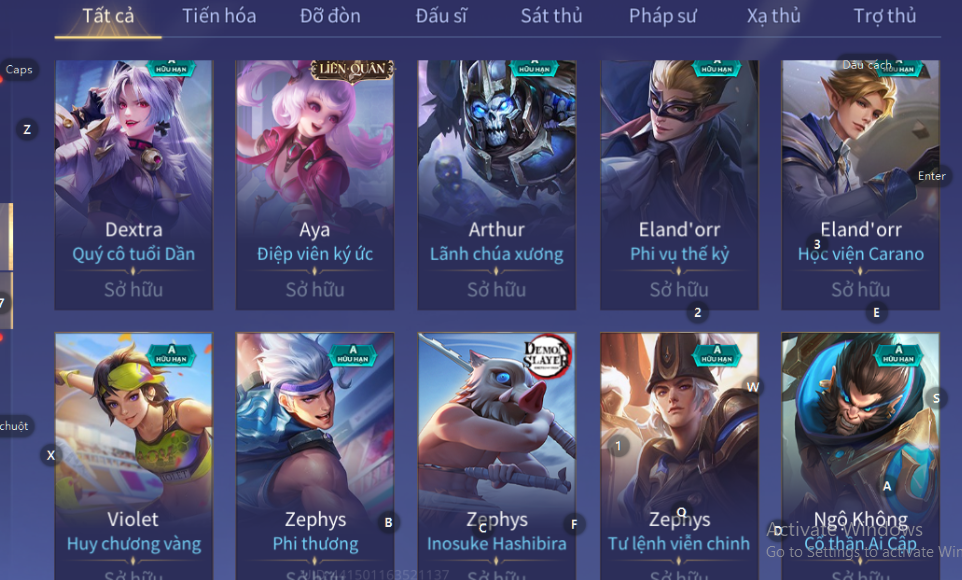Image resolution: width=962 pixels, height=580 pixels.
Task: Click the Enter key overlay button
Action: pyautogui.click(x=931, y=176)
